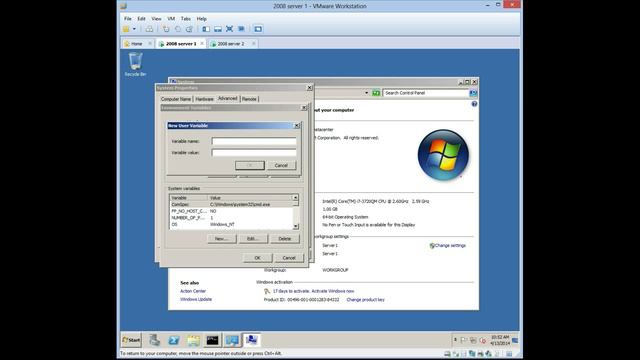Image resolution: width=640 pixels, height=360 pixels.
Task: Select the FP_NO_HOST_C... system variable row
Action: (231, 211)
